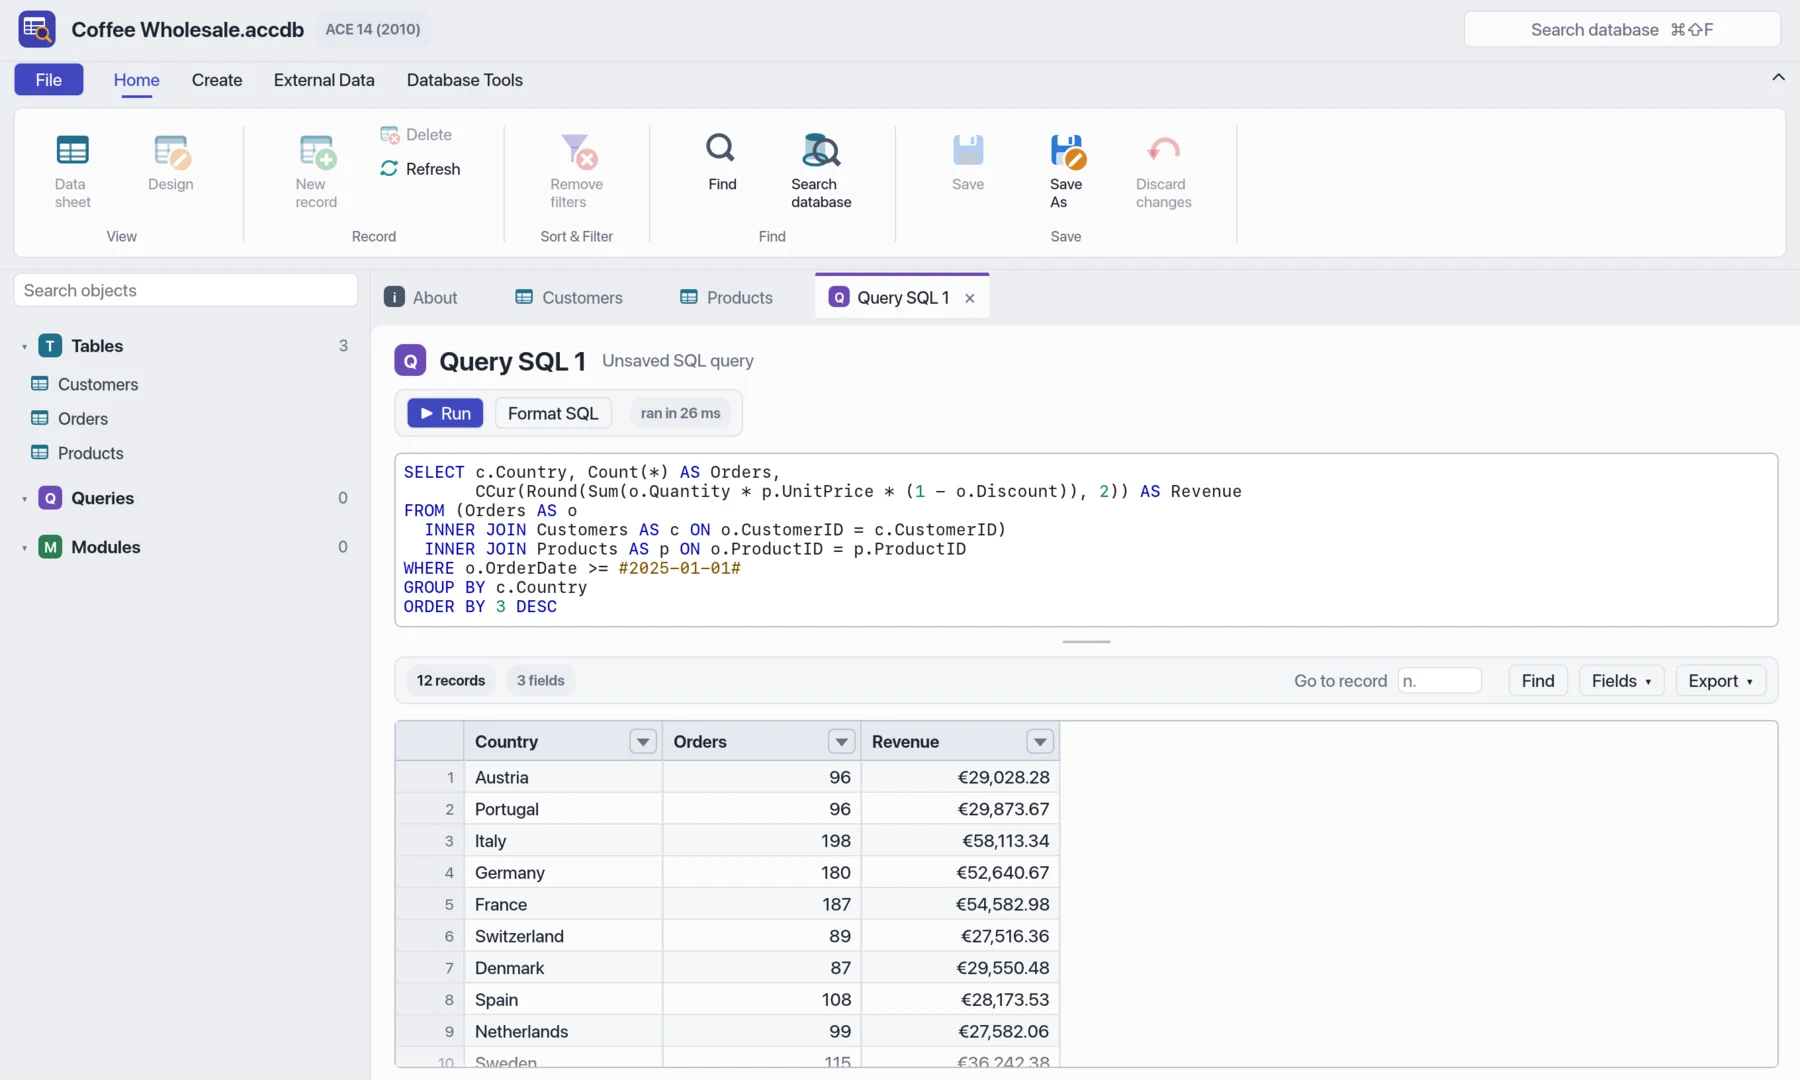Choose Save As in ribbon

pos(1066,170)
